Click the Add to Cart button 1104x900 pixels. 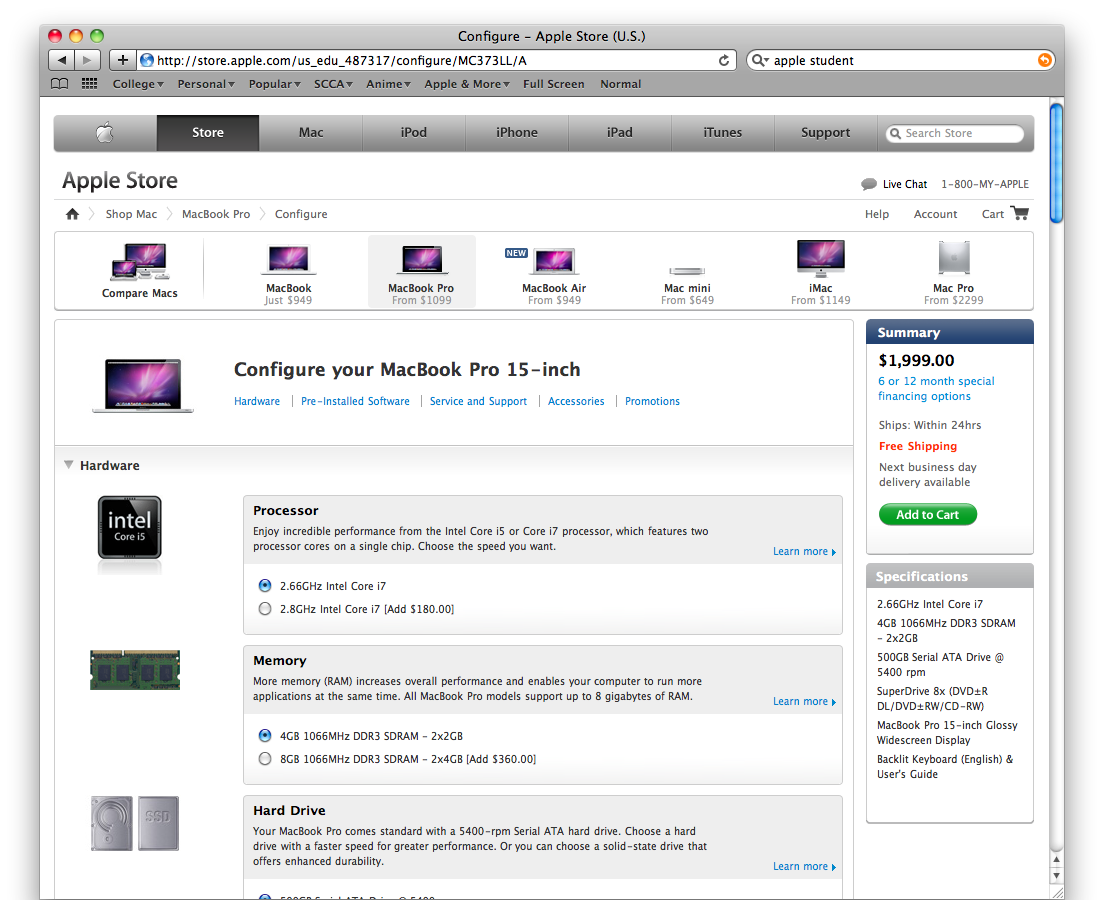928,514
